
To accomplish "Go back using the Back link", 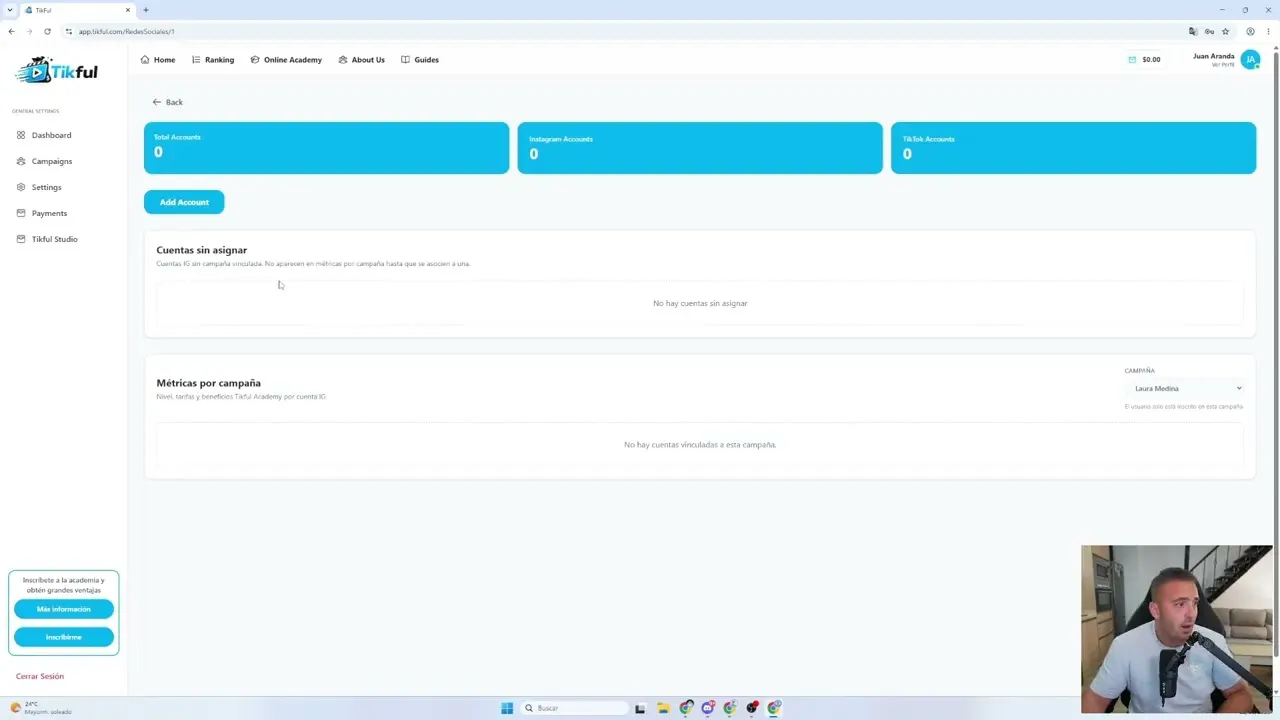I will point(167,102).
